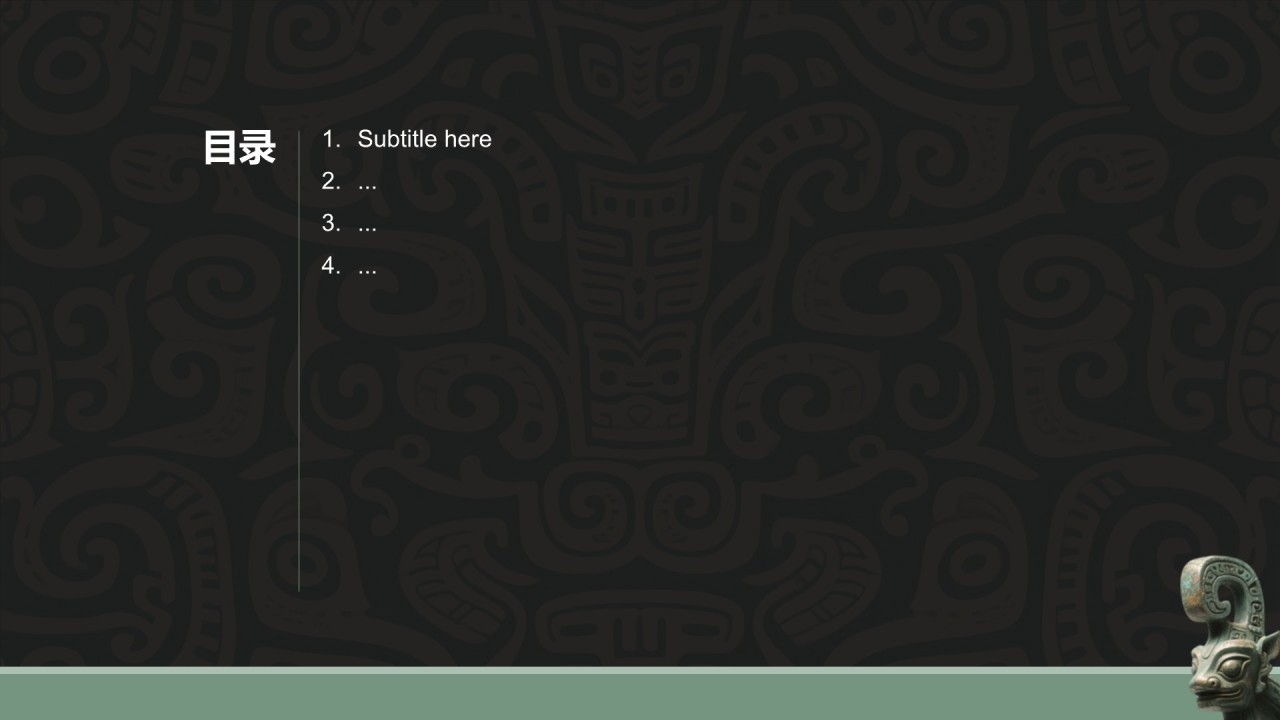
Task: Click the number "4." list marker
Action: pyautogui.click(x=331, y=266)
